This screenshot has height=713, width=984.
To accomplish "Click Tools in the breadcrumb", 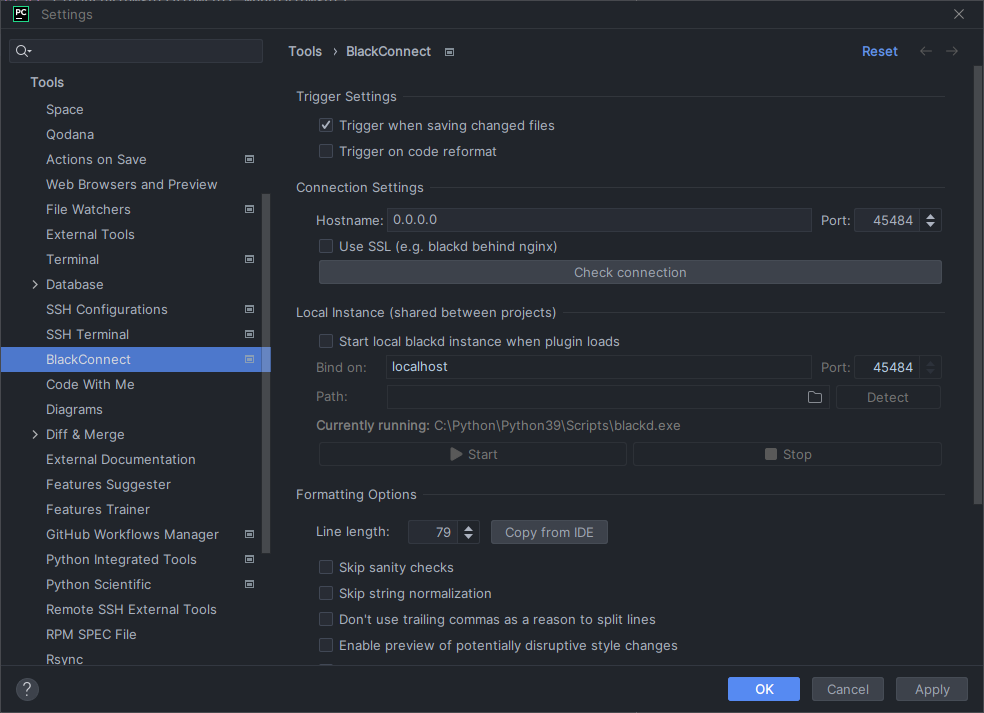I will (x=305, y=51).
